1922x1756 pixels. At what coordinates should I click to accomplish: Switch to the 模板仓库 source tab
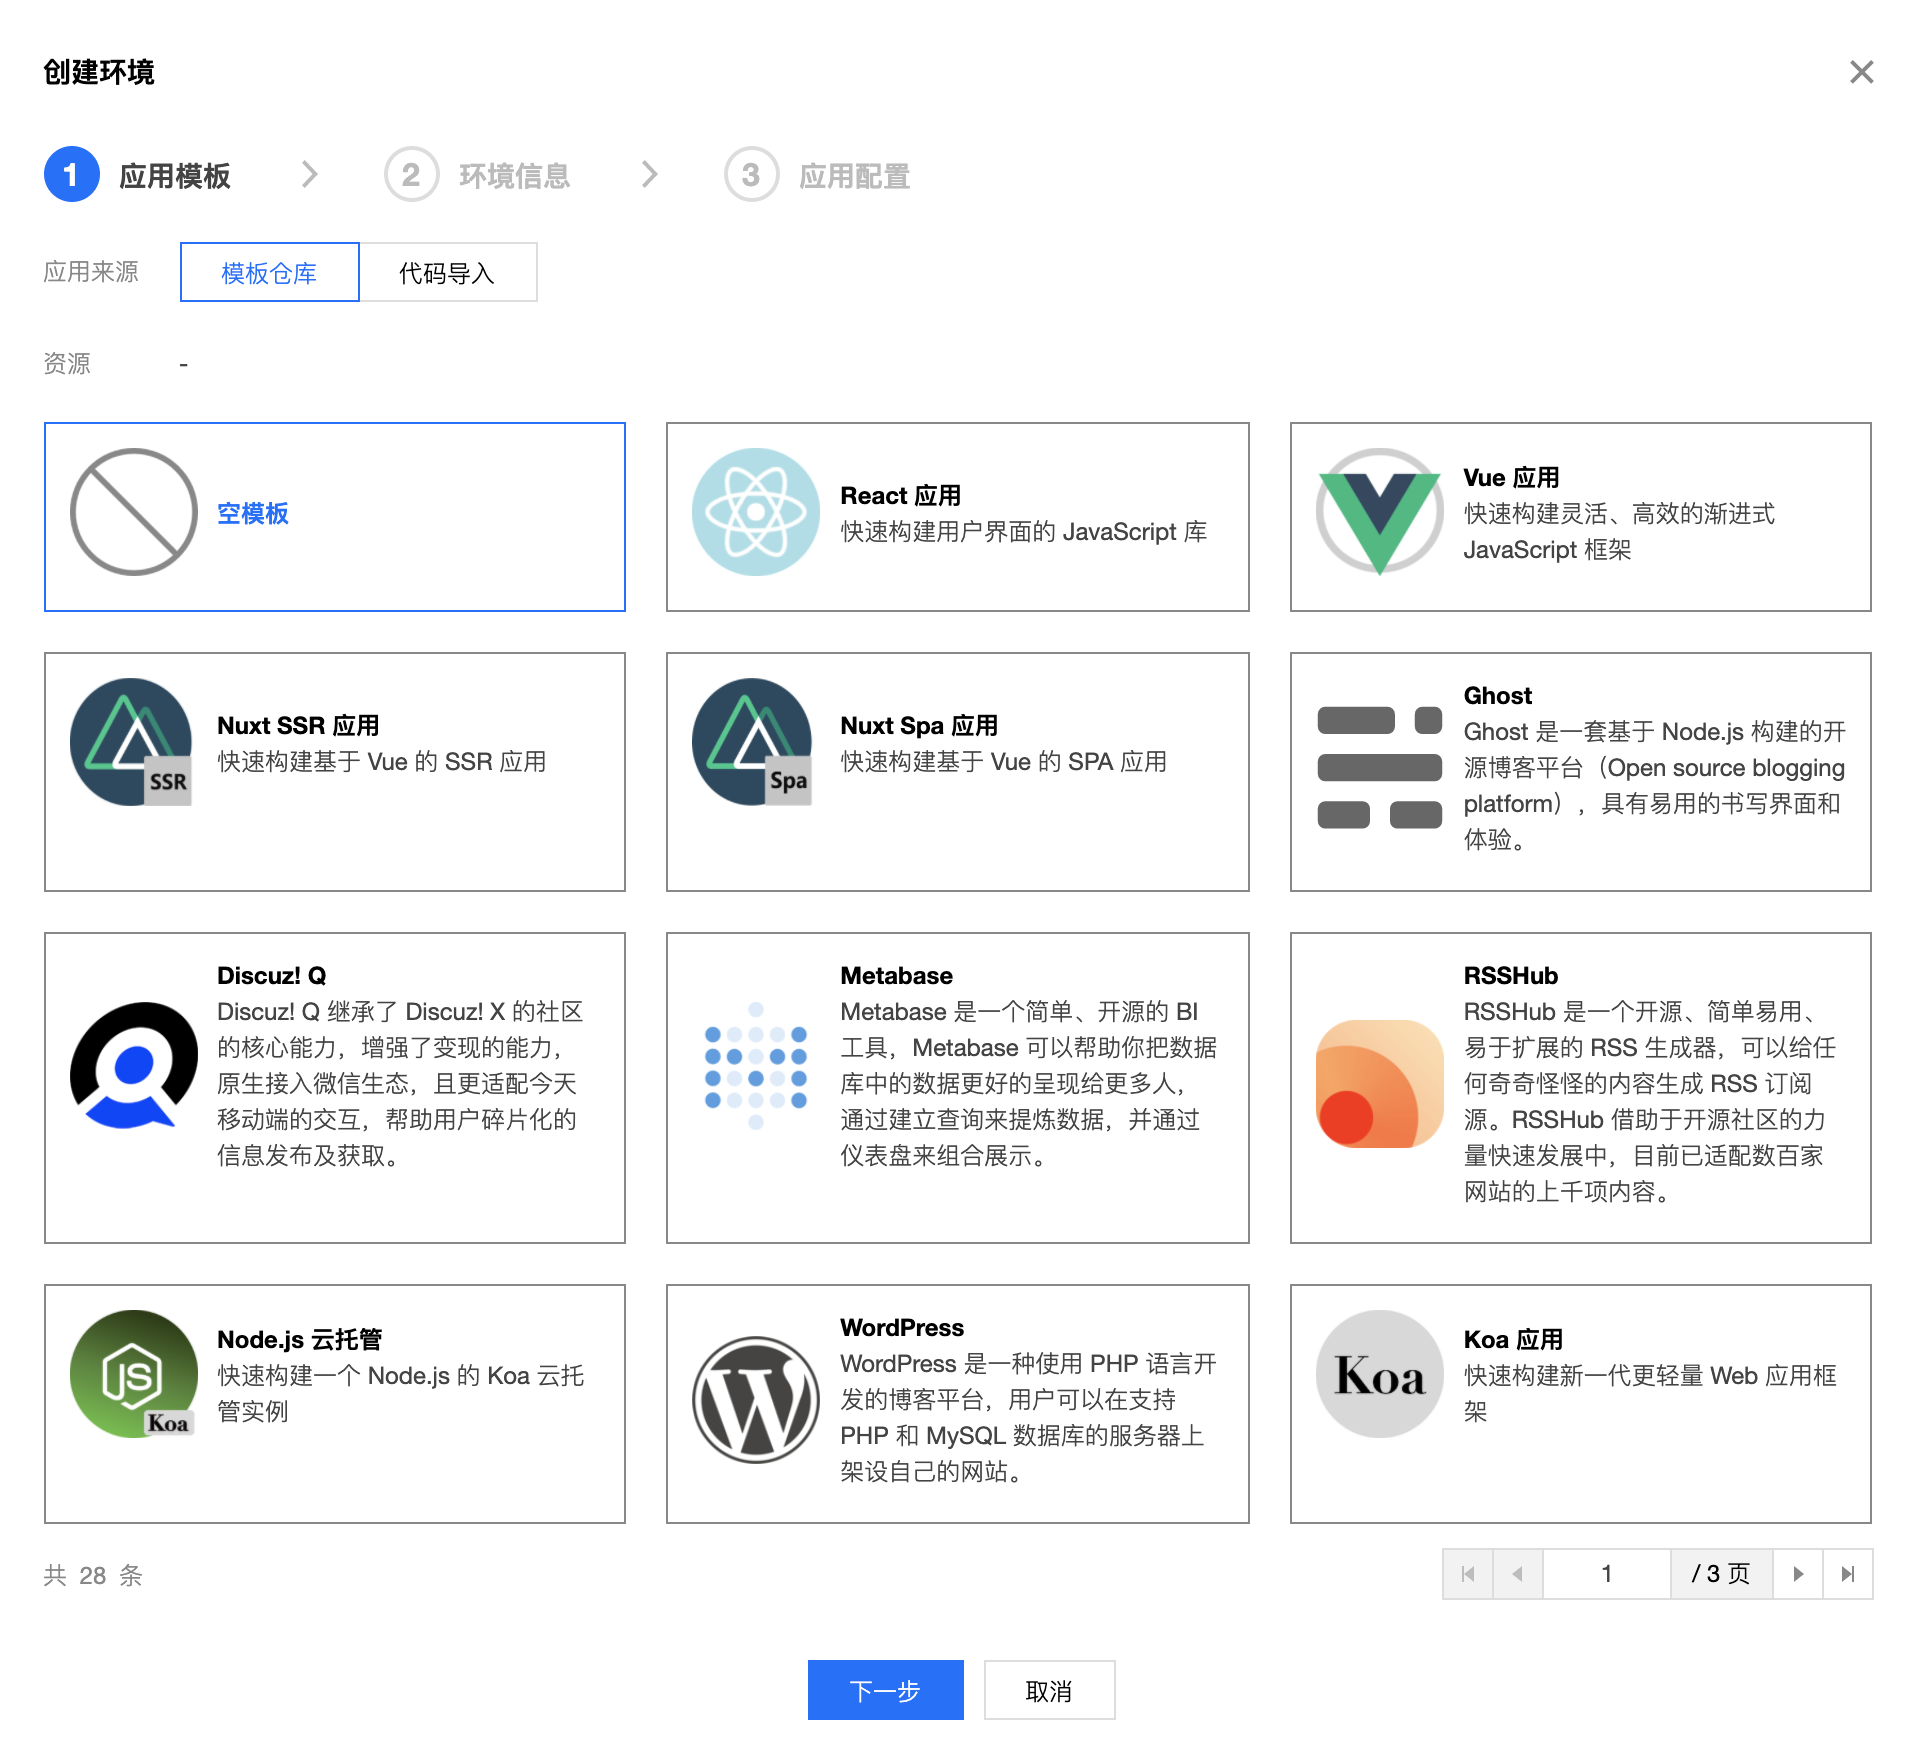[x=269, y=272]
